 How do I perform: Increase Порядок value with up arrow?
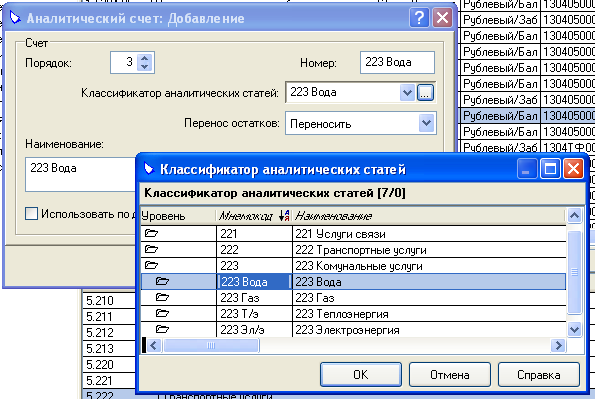click(144, 58)
